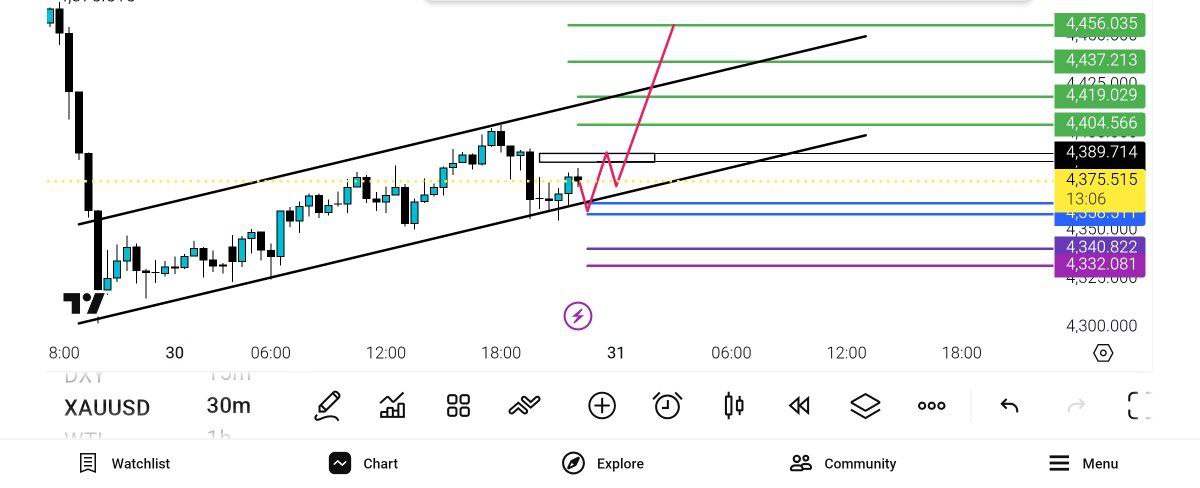This screenshot has width=1200, height=488.
Task: Click the purple lightning bolt icon
Action: (x=578, y=316)
